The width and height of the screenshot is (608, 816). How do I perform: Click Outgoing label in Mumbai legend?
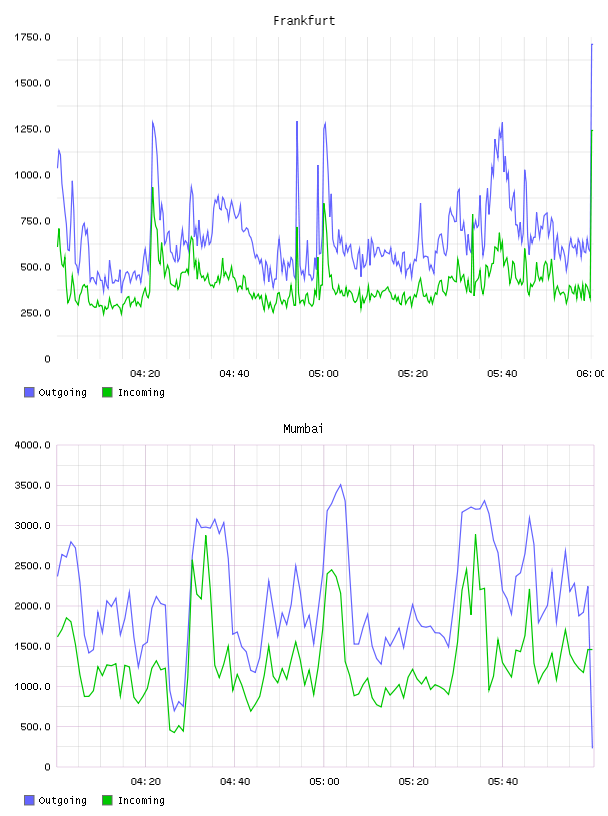pos(62,801)
